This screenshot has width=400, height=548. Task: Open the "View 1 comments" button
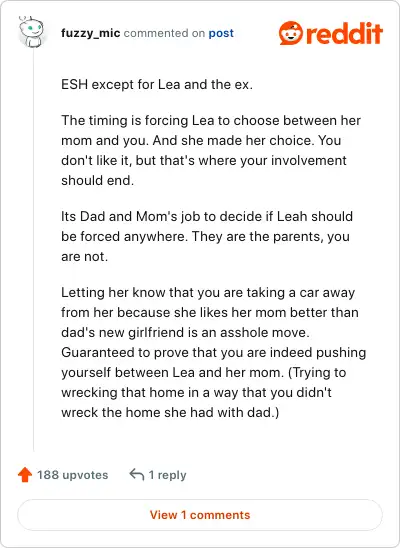point(200,515)
